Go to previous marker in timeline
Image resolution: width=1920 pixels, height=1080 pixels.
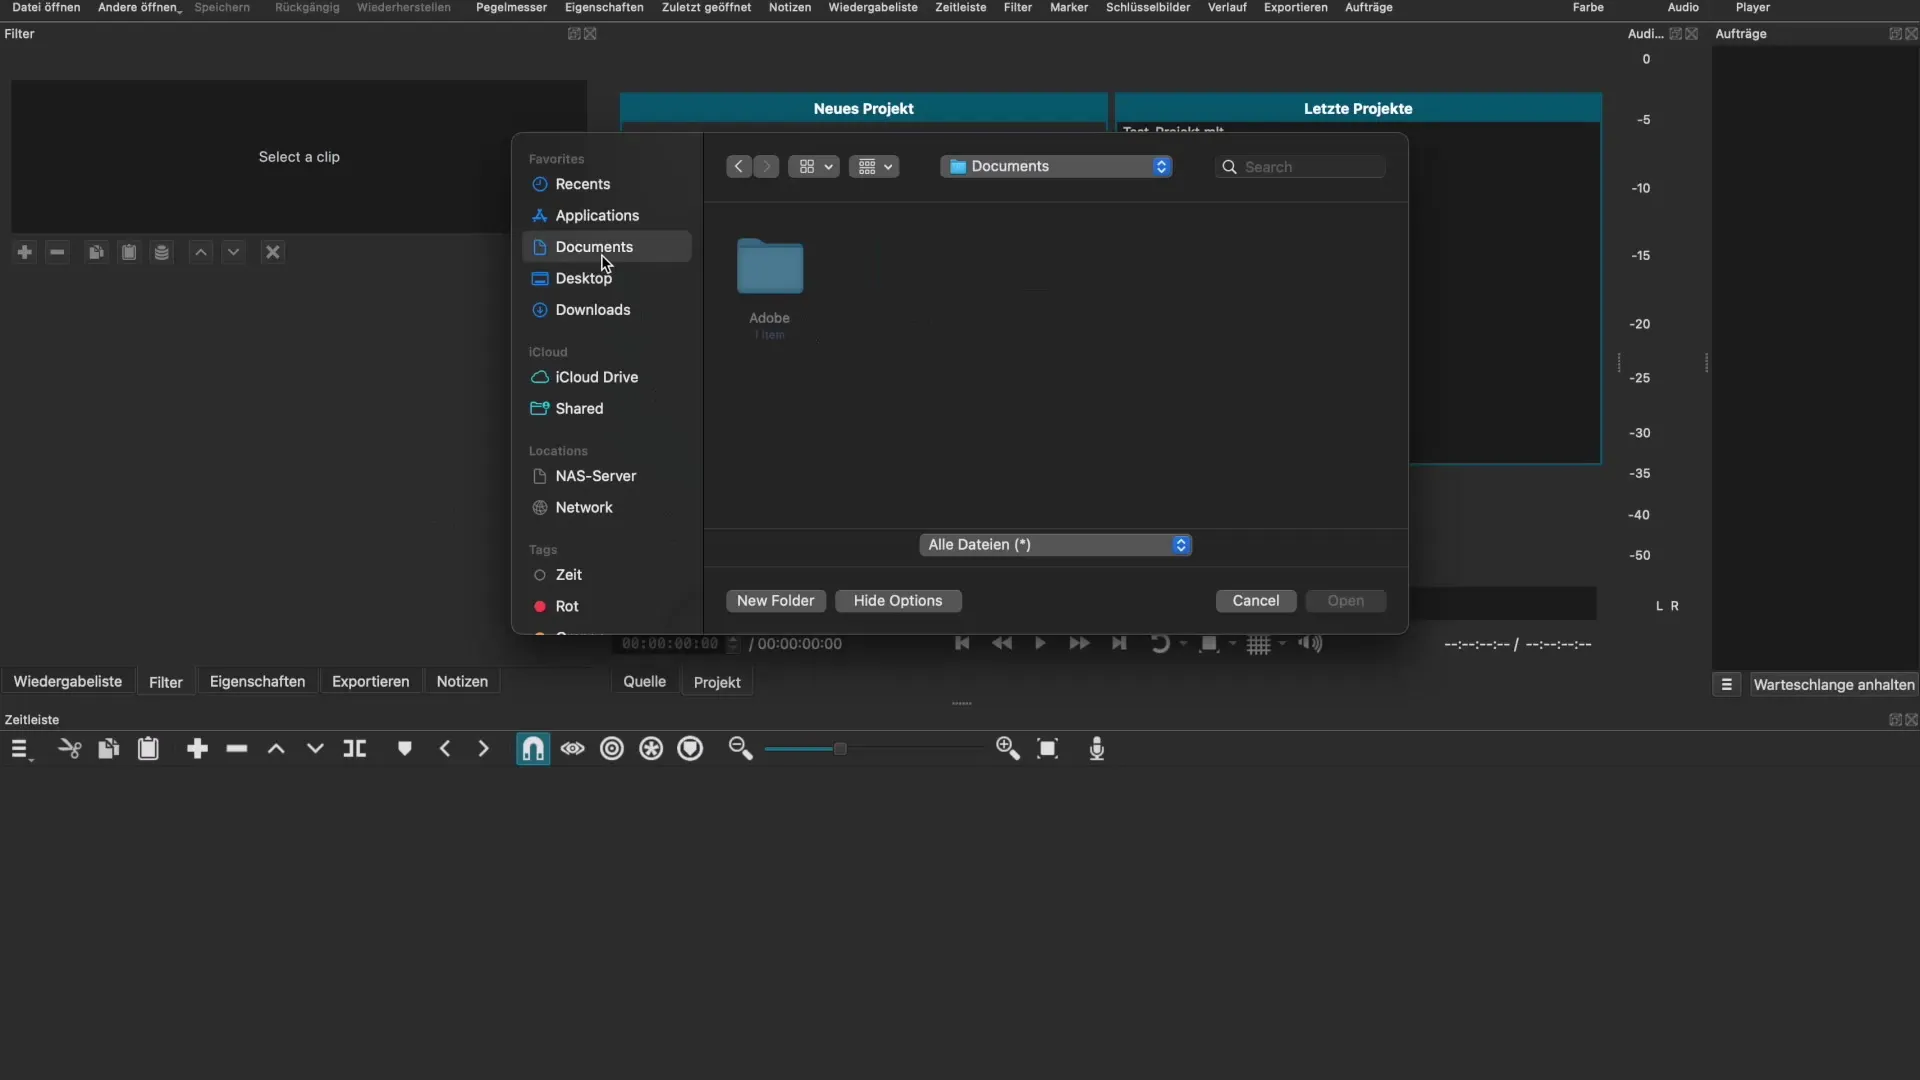445,749
